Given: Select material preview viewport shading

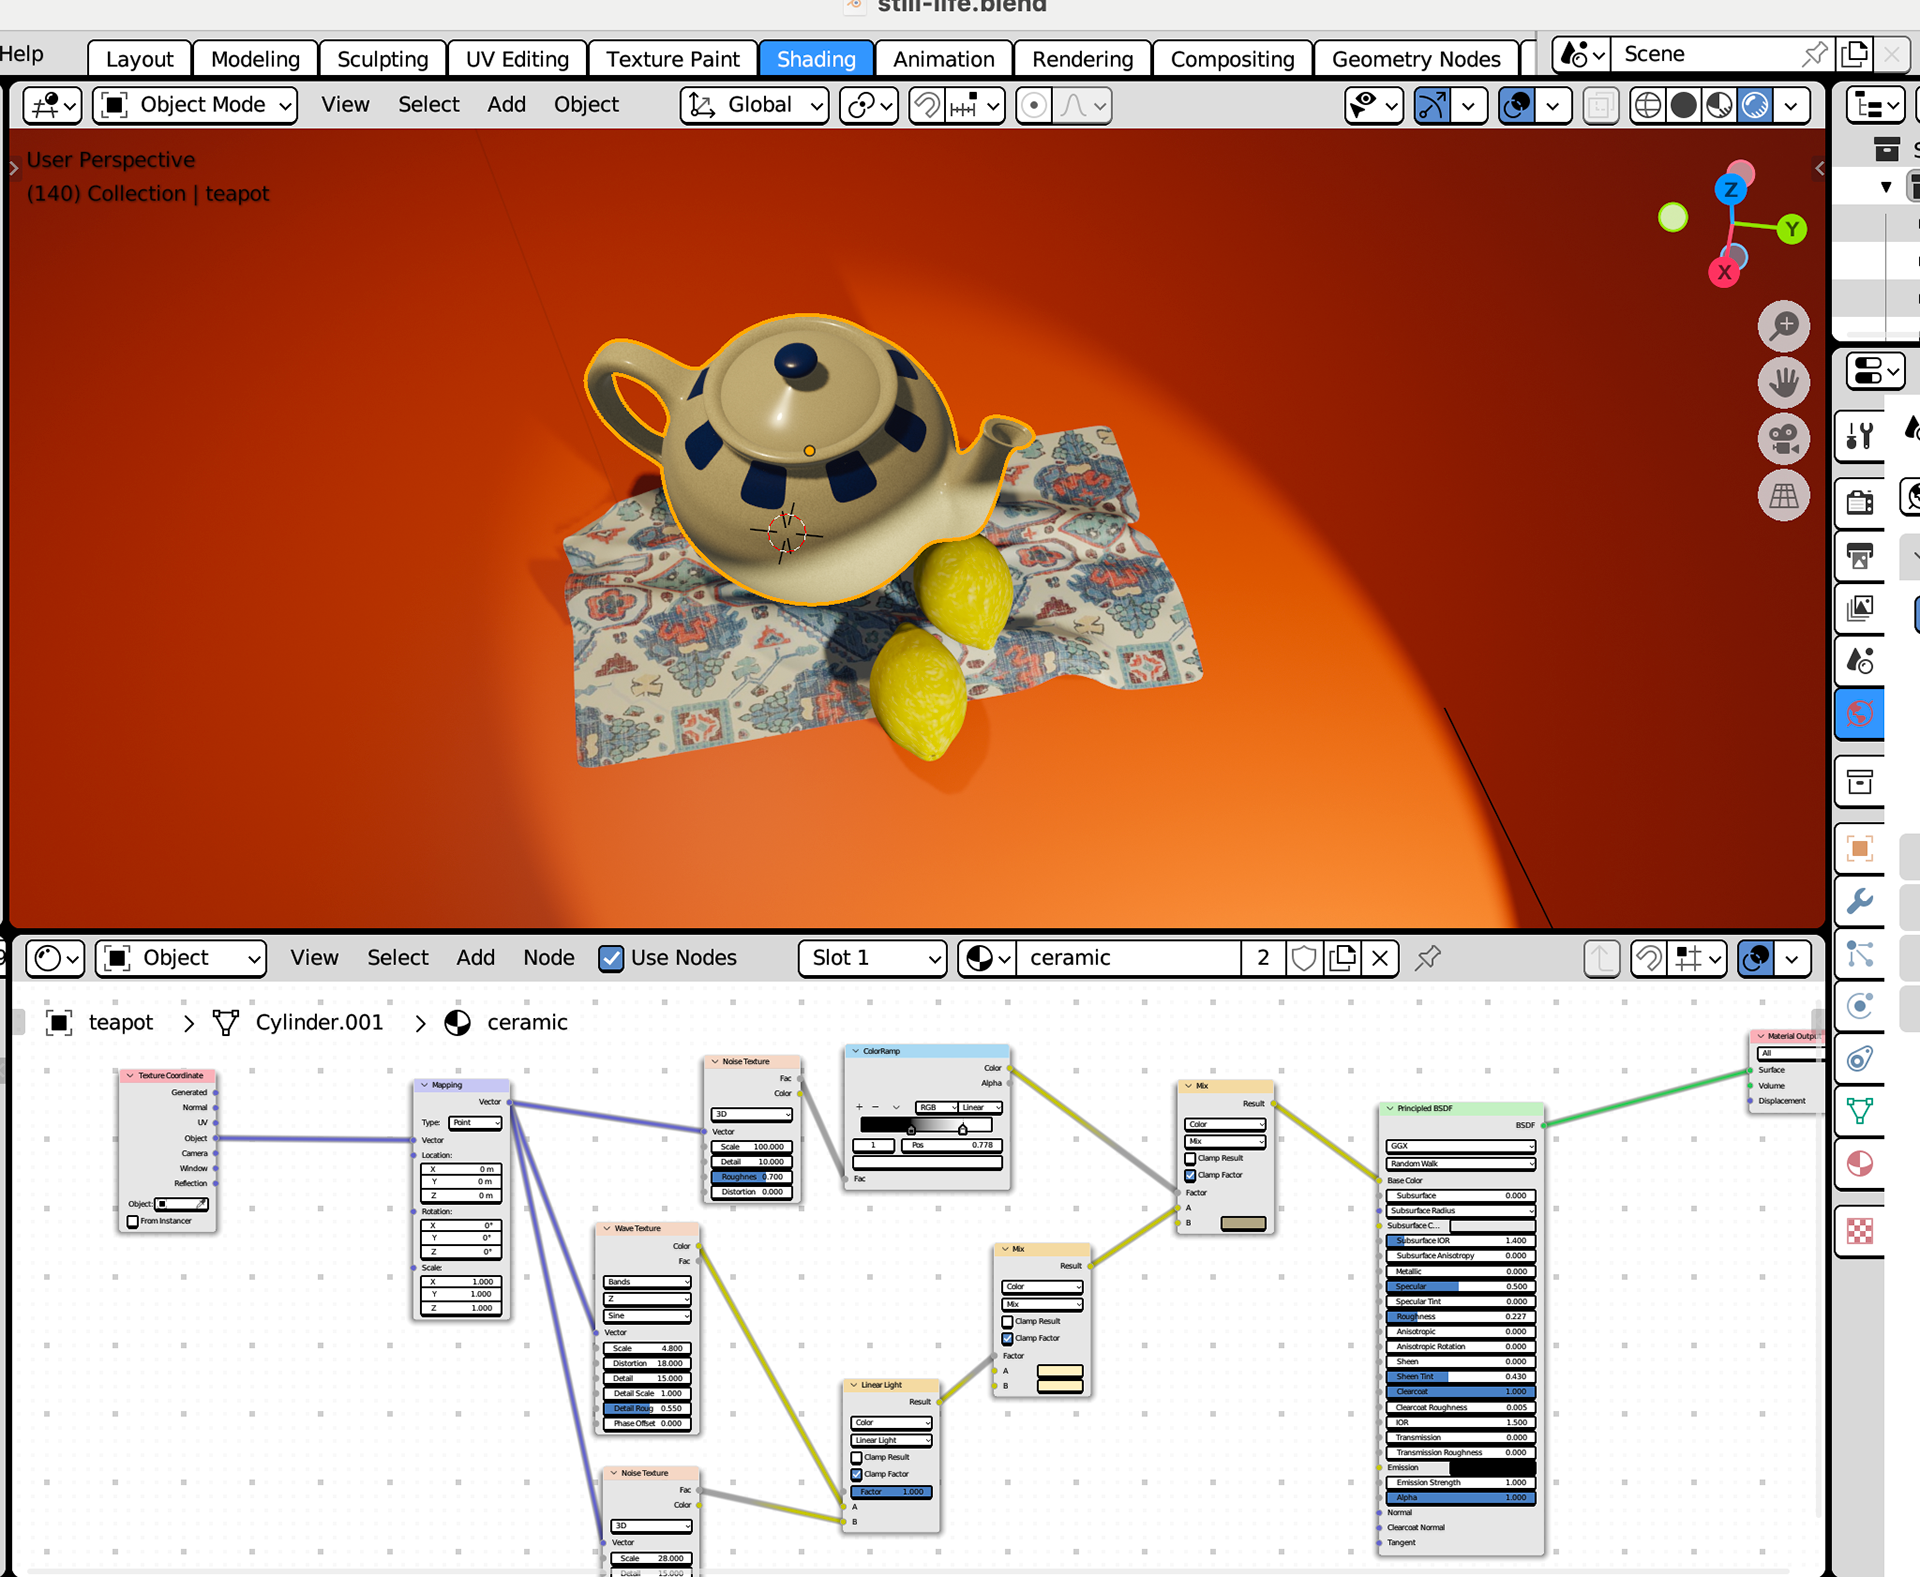Looking at the screenshot, I should [x=1719, y=105].
